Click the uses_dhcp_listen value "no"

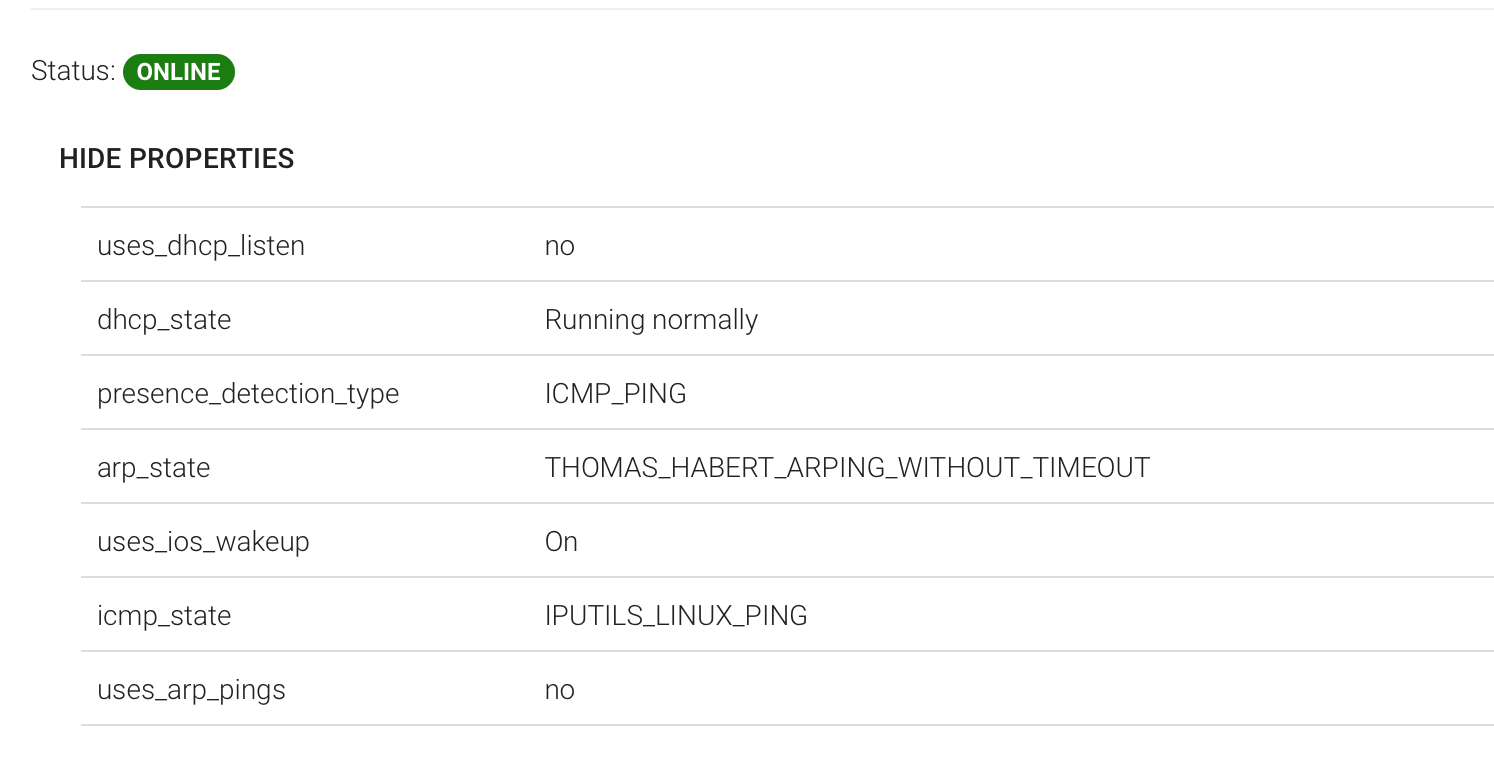point(560,246)
